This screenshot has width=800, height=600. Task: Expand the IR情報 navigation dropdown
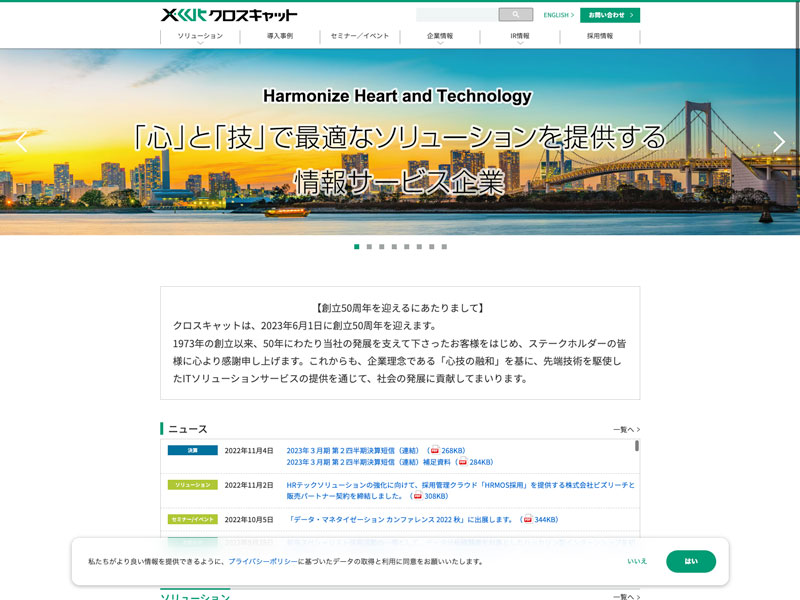tap(520, 37)
